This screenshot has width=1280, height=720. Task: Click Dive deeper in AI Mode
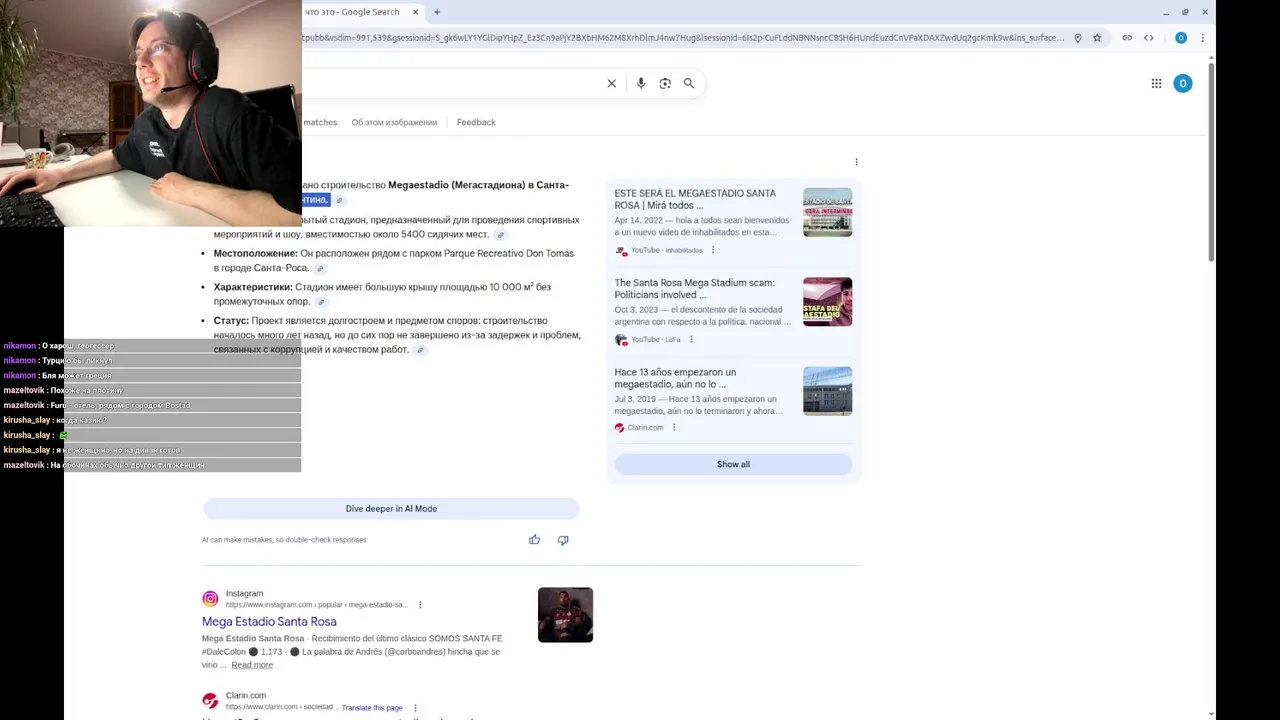[x=391, y=509]
